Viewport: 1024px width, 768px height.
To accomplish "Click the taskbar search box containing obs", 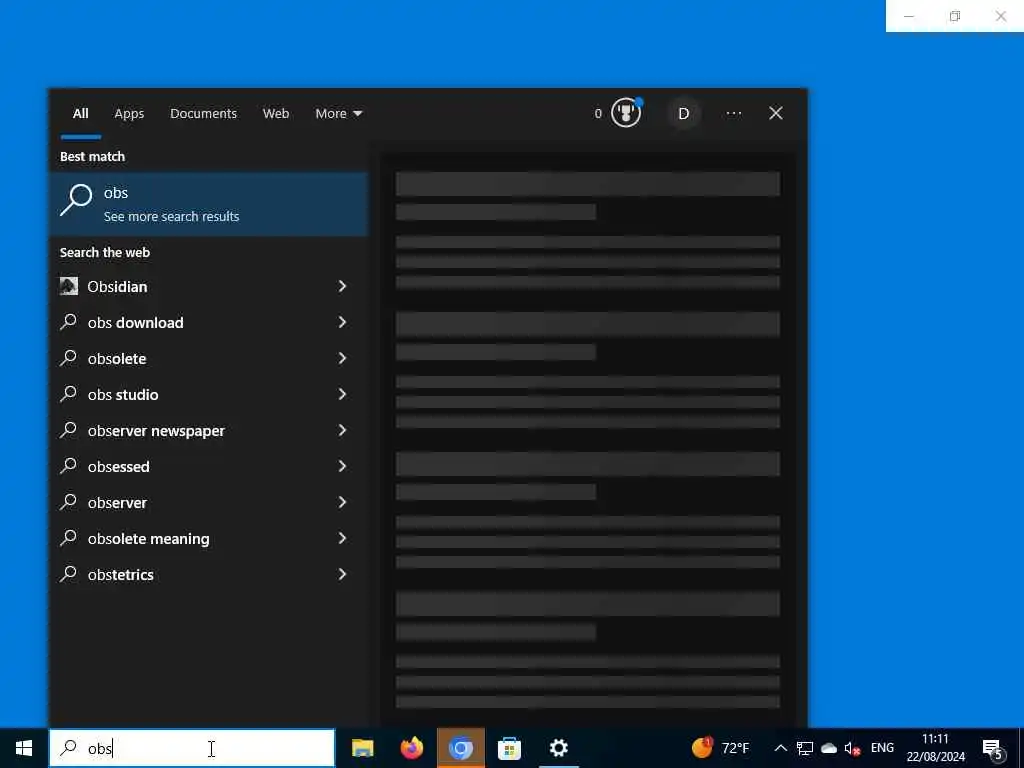I will pos(192,748).
